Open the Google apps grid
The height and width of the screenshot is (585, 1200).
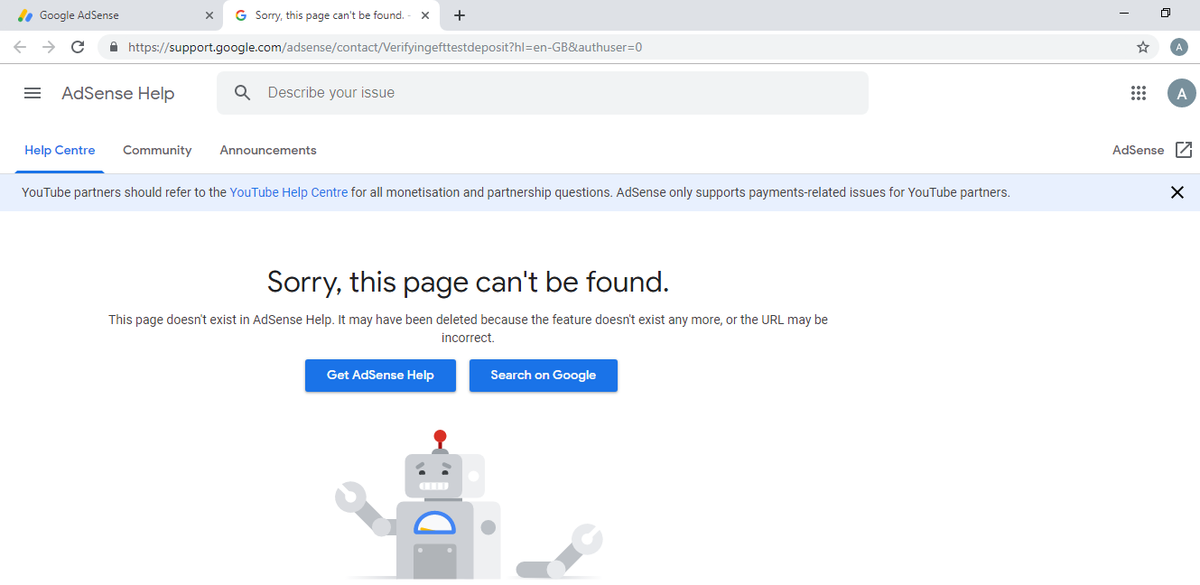[x=1137, y=93]
